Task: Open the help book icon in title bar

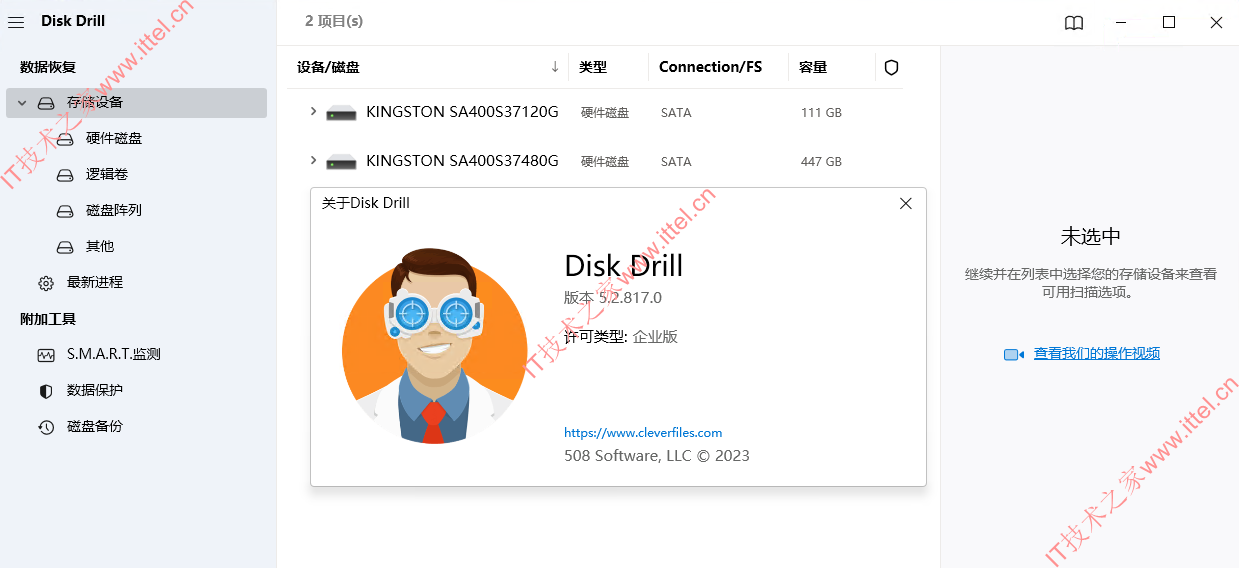Action: click(1074, 22)
